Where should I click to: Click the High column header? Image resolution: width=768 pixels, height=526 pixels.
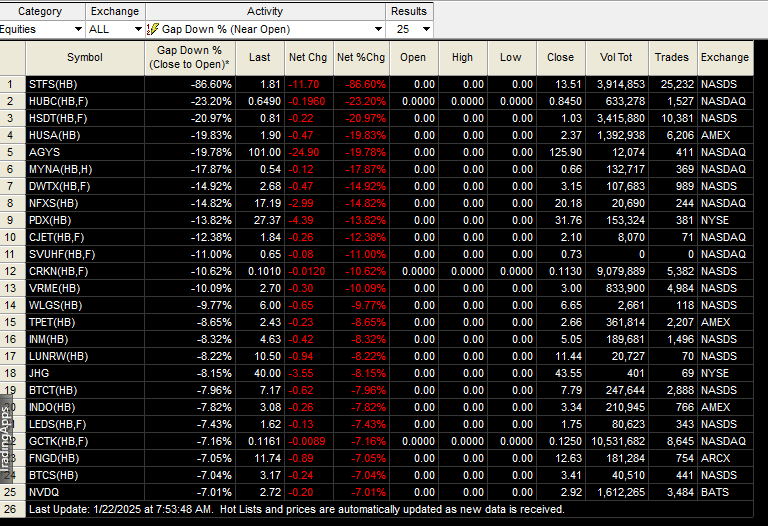tap(462, 58)
